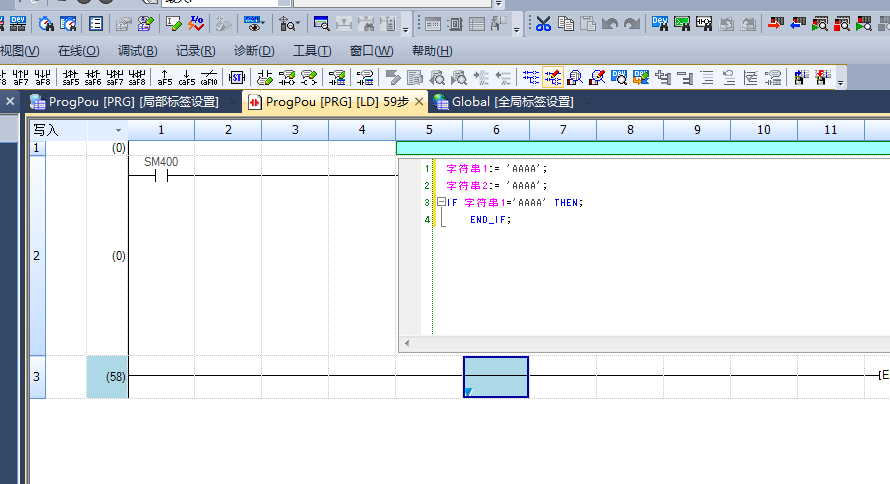Switch to Global 全局标签设置 tab
Image resolution: width=890 pixels, height=484 pixels.
click(x=505, y=102)
